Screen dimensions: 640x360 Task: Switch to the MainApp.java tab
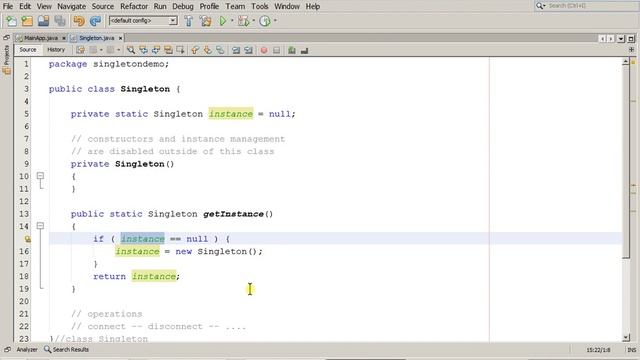pos(40,38)
